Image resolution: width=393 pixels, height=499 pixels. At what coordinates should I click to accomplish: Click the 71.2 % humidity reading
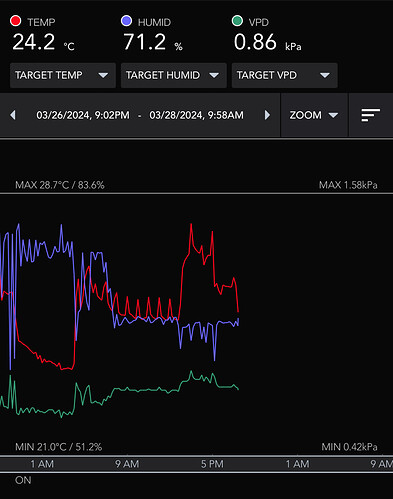(x=153, y=42)
